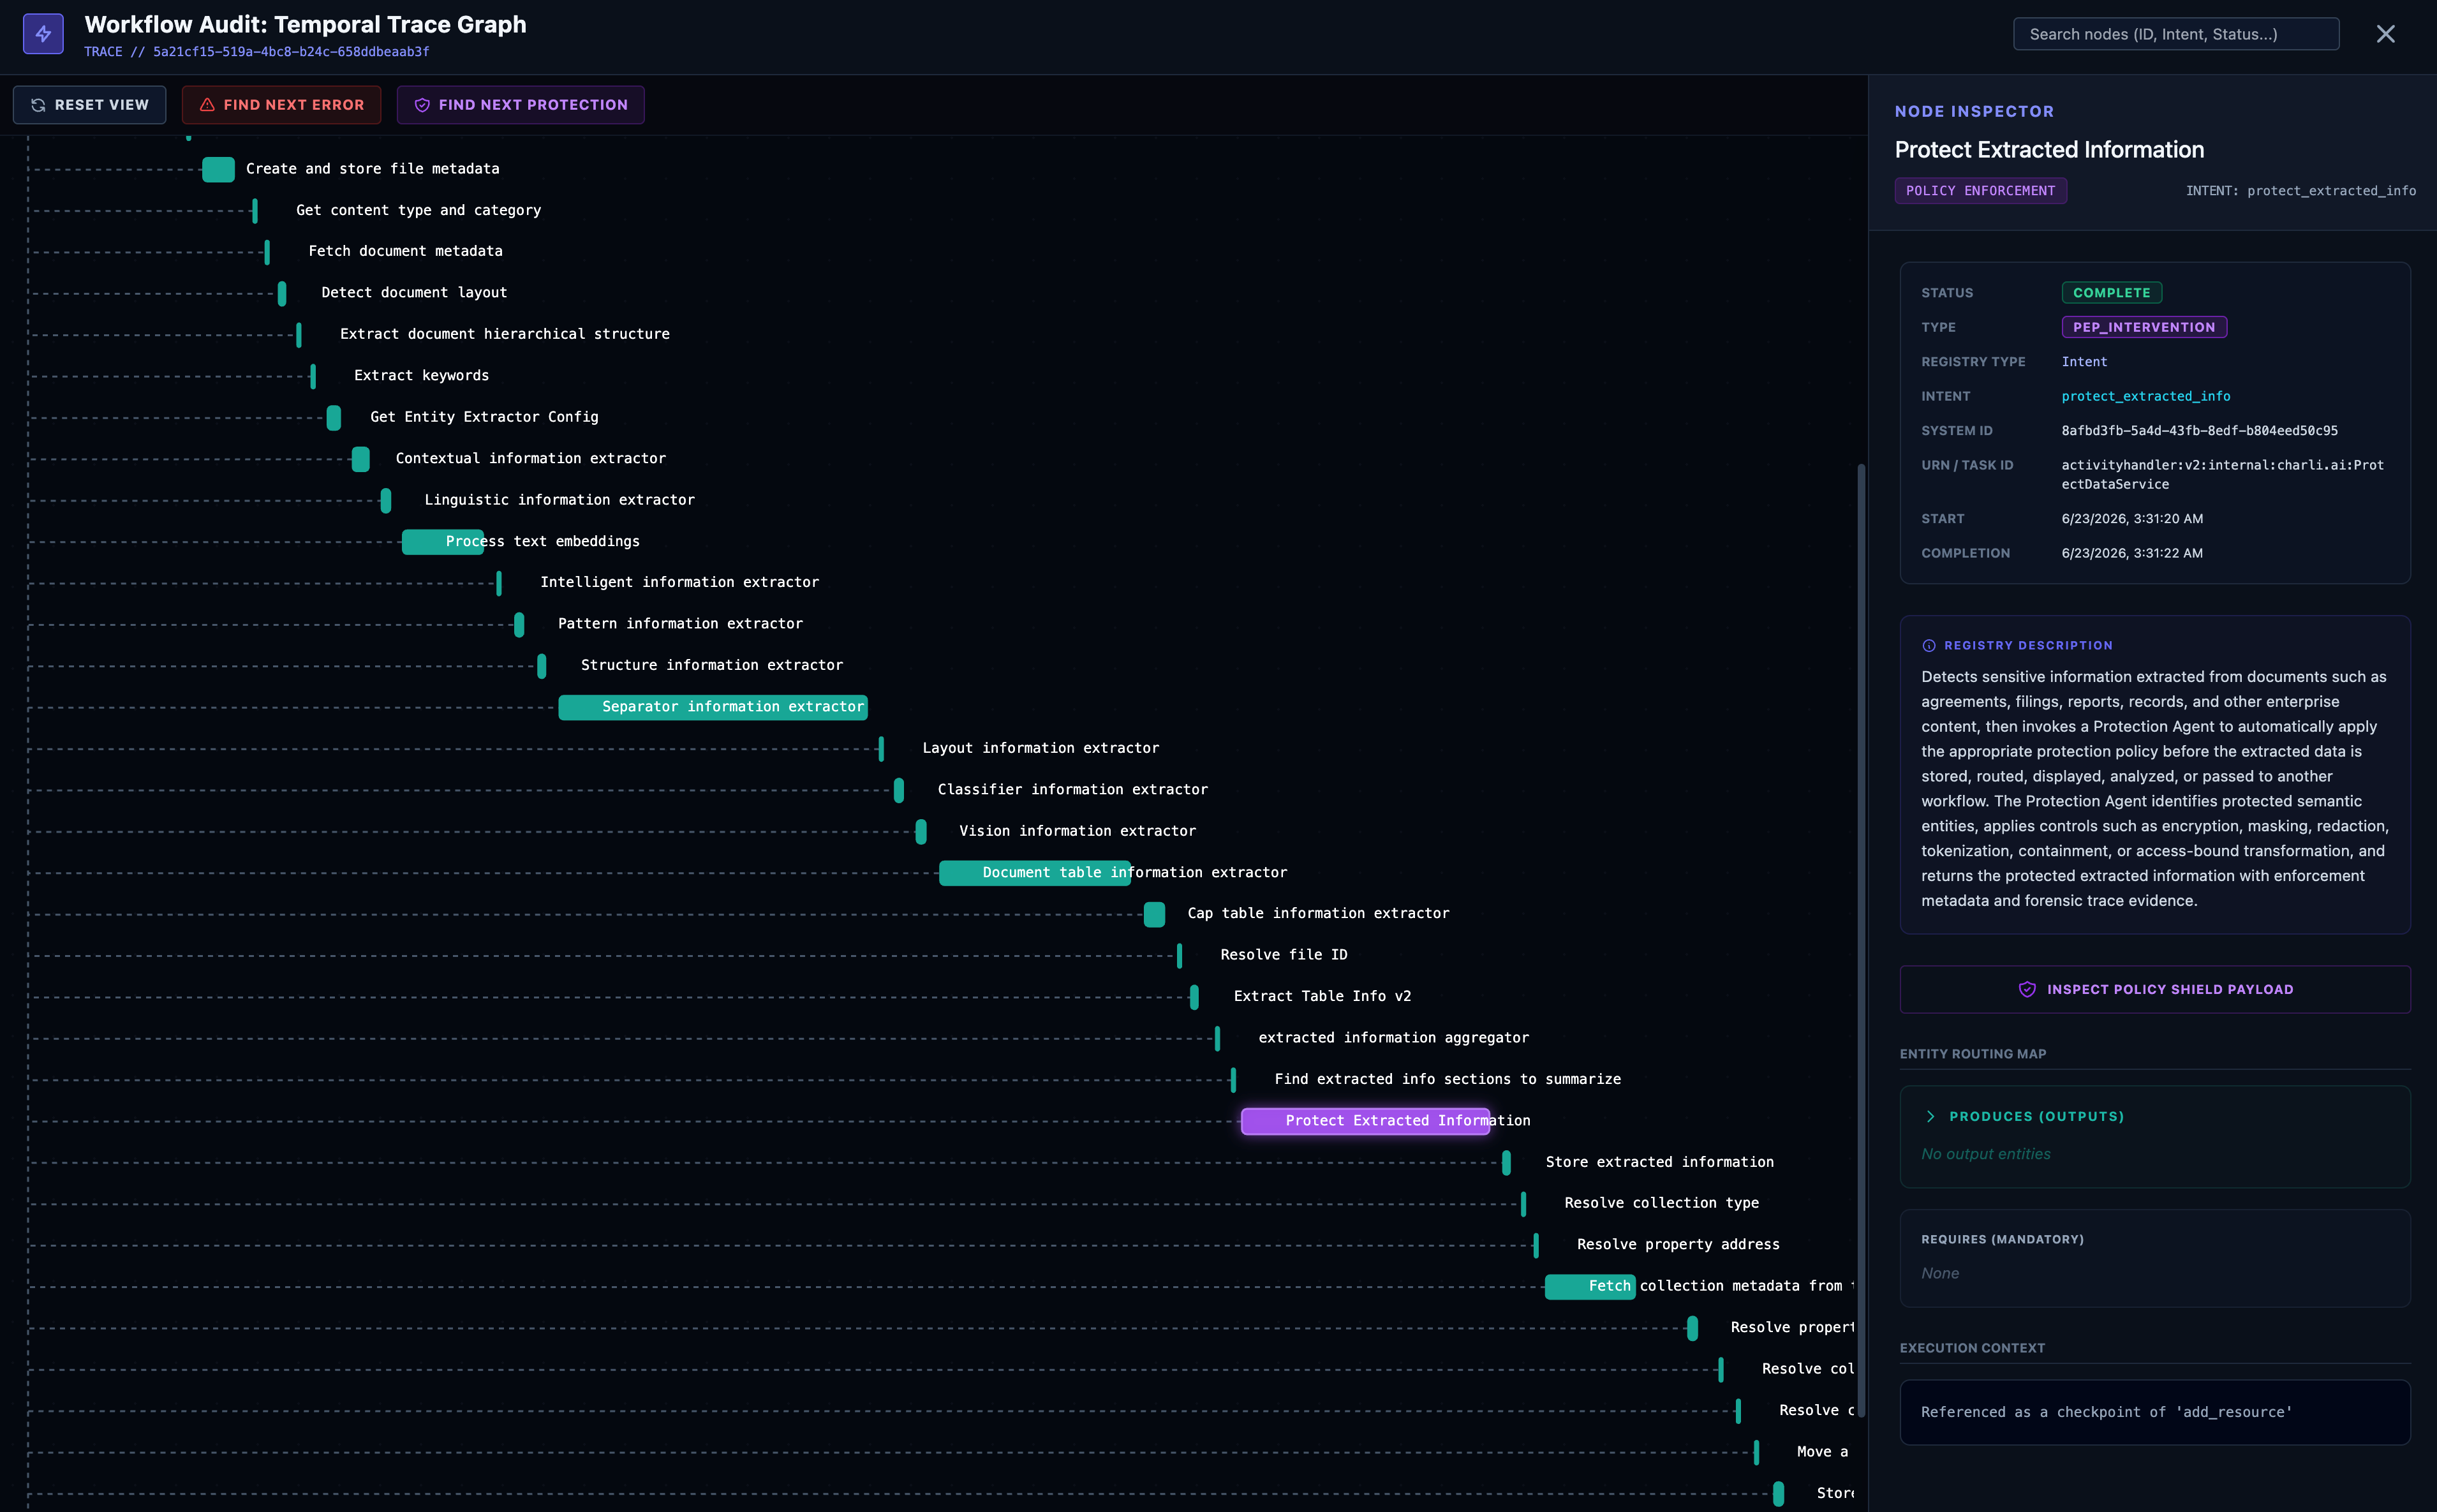This screenshot has height=1512, width=2437.
Task: Click 'Linguistic information extractor' label
Action: tap(559, 500)
